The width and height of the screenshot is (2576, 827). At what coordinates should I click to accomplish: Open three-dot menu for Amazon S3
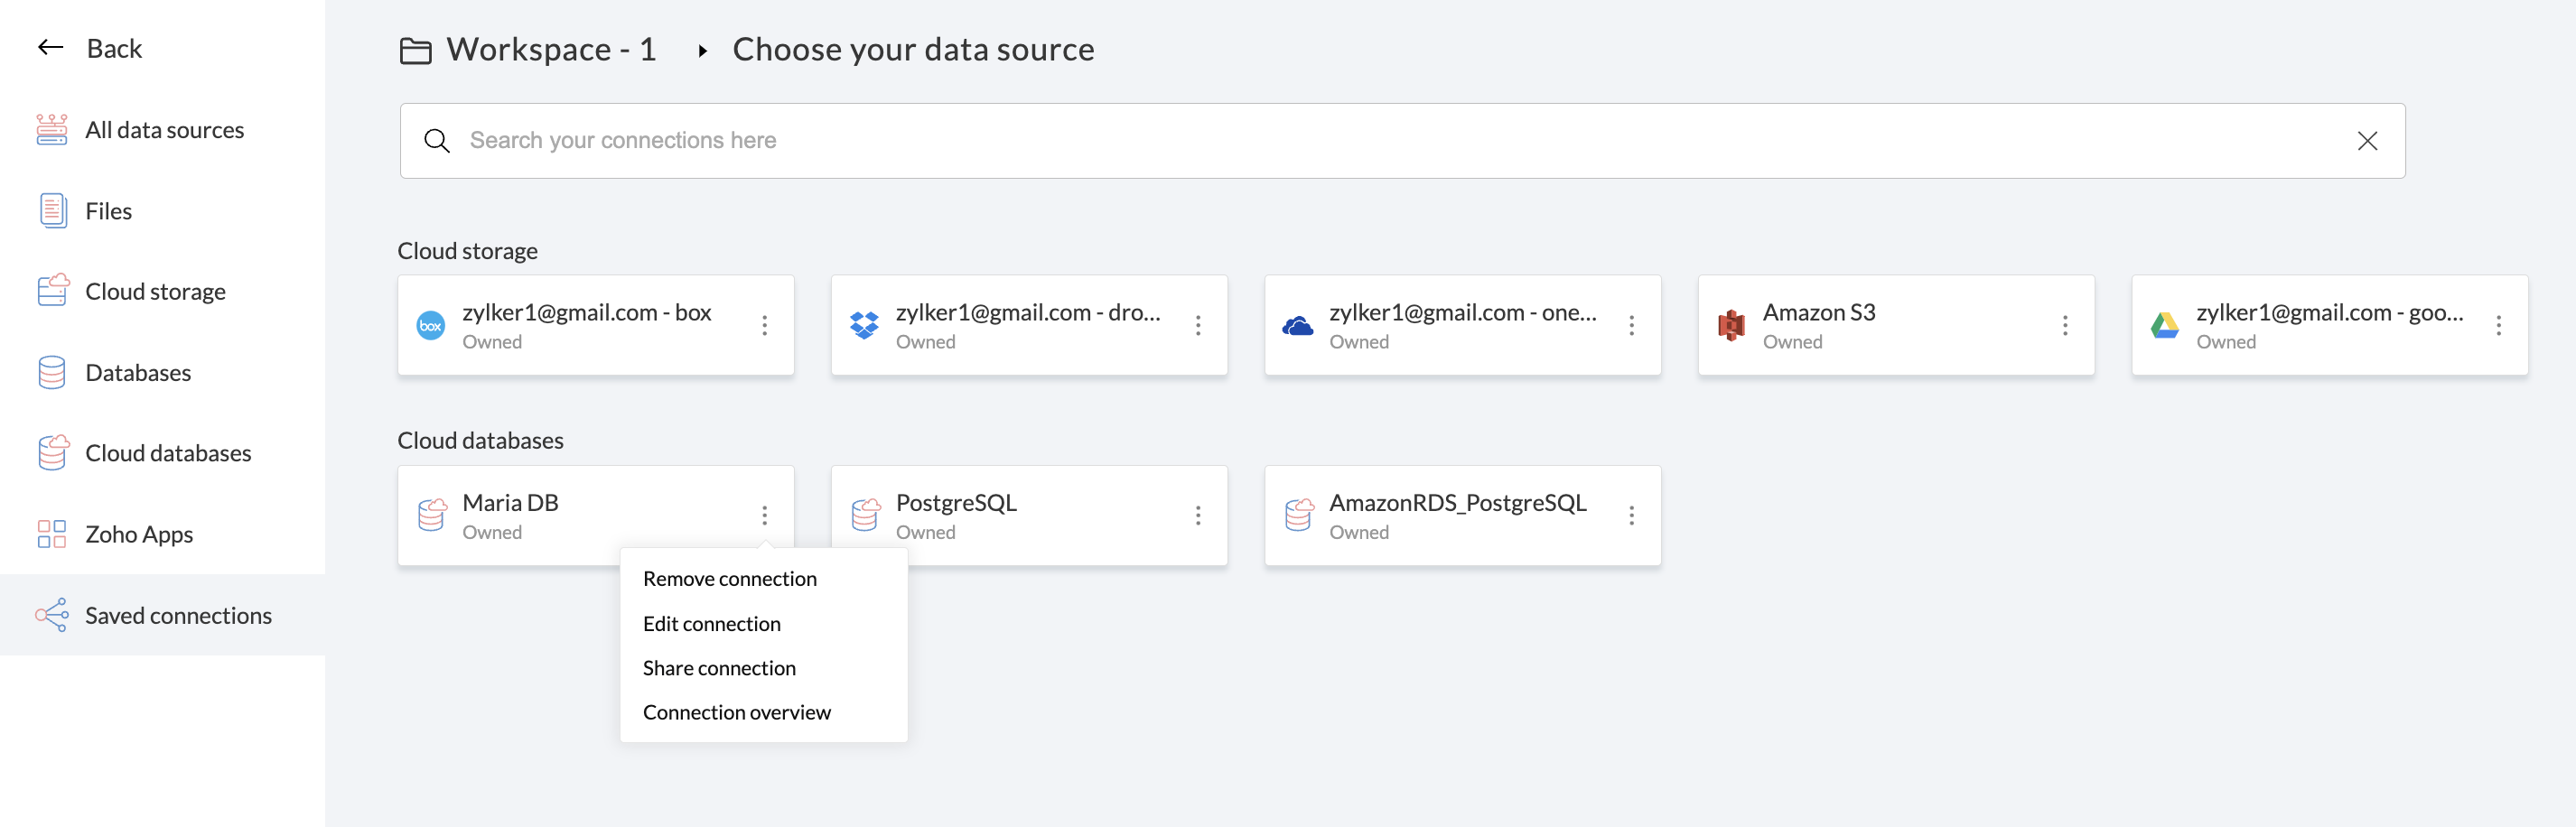2064,325
